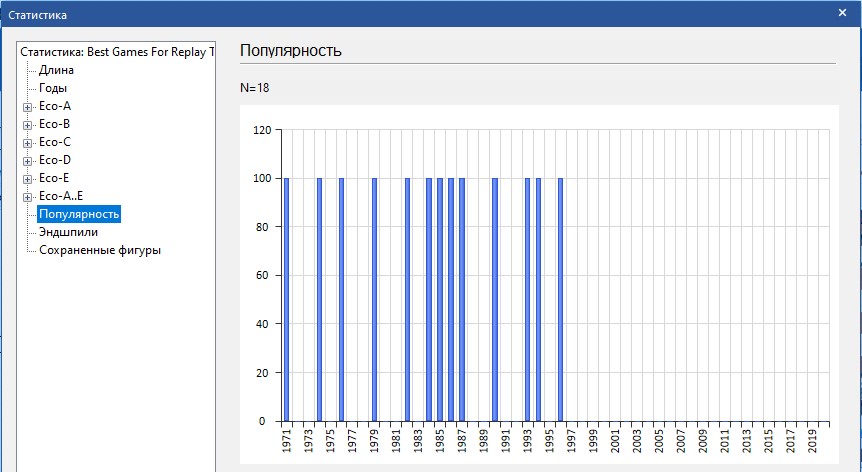This screenshot has width=862, height=472.
Task: Expand the Eco-A tree node
Action: (27, 107)
